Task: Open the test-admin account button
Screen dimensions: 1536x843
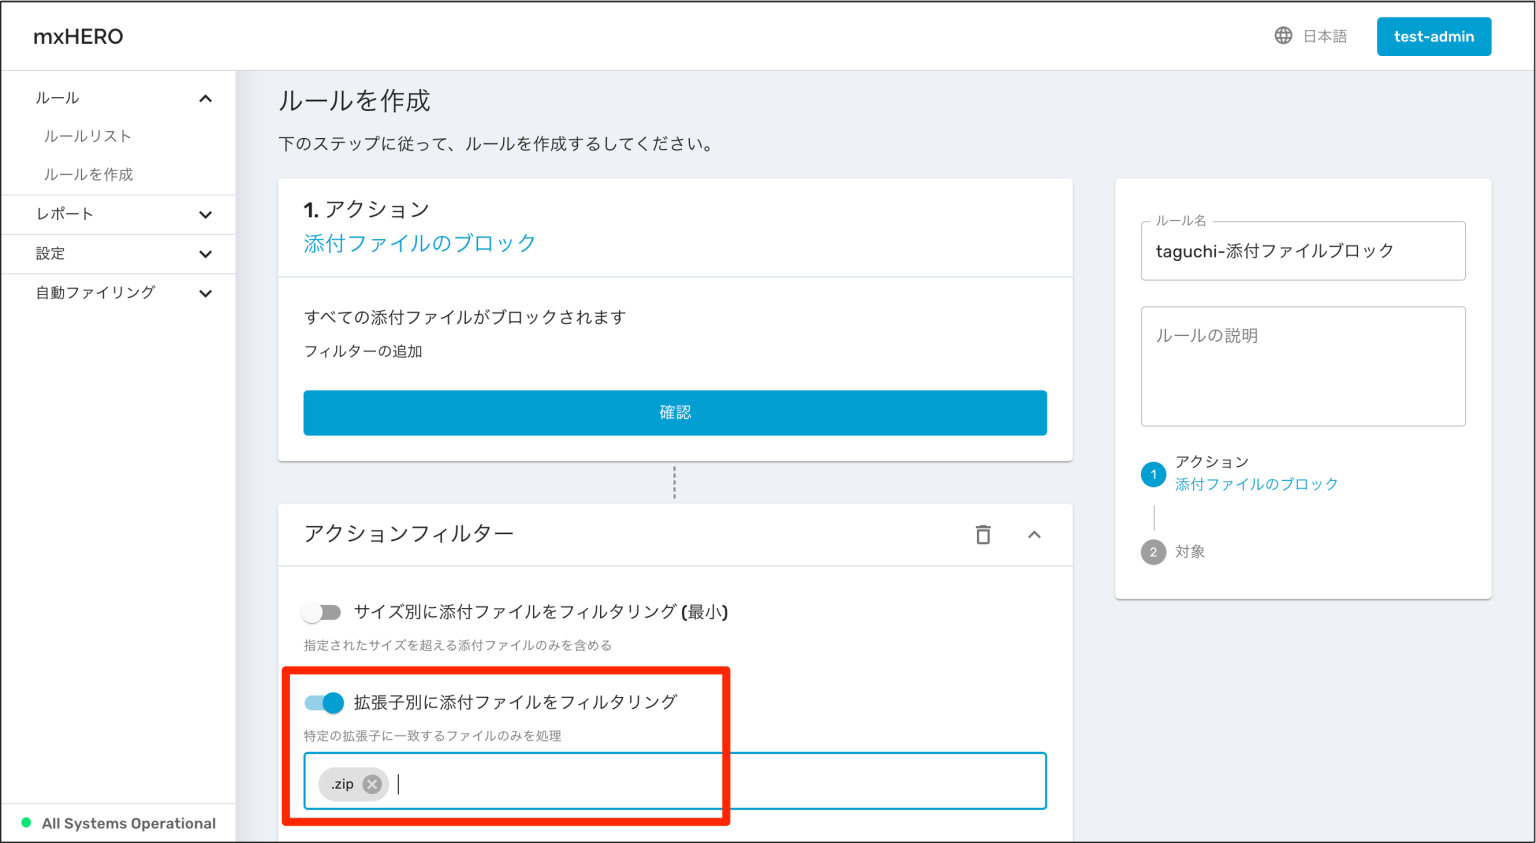Action: point(1434,36)
